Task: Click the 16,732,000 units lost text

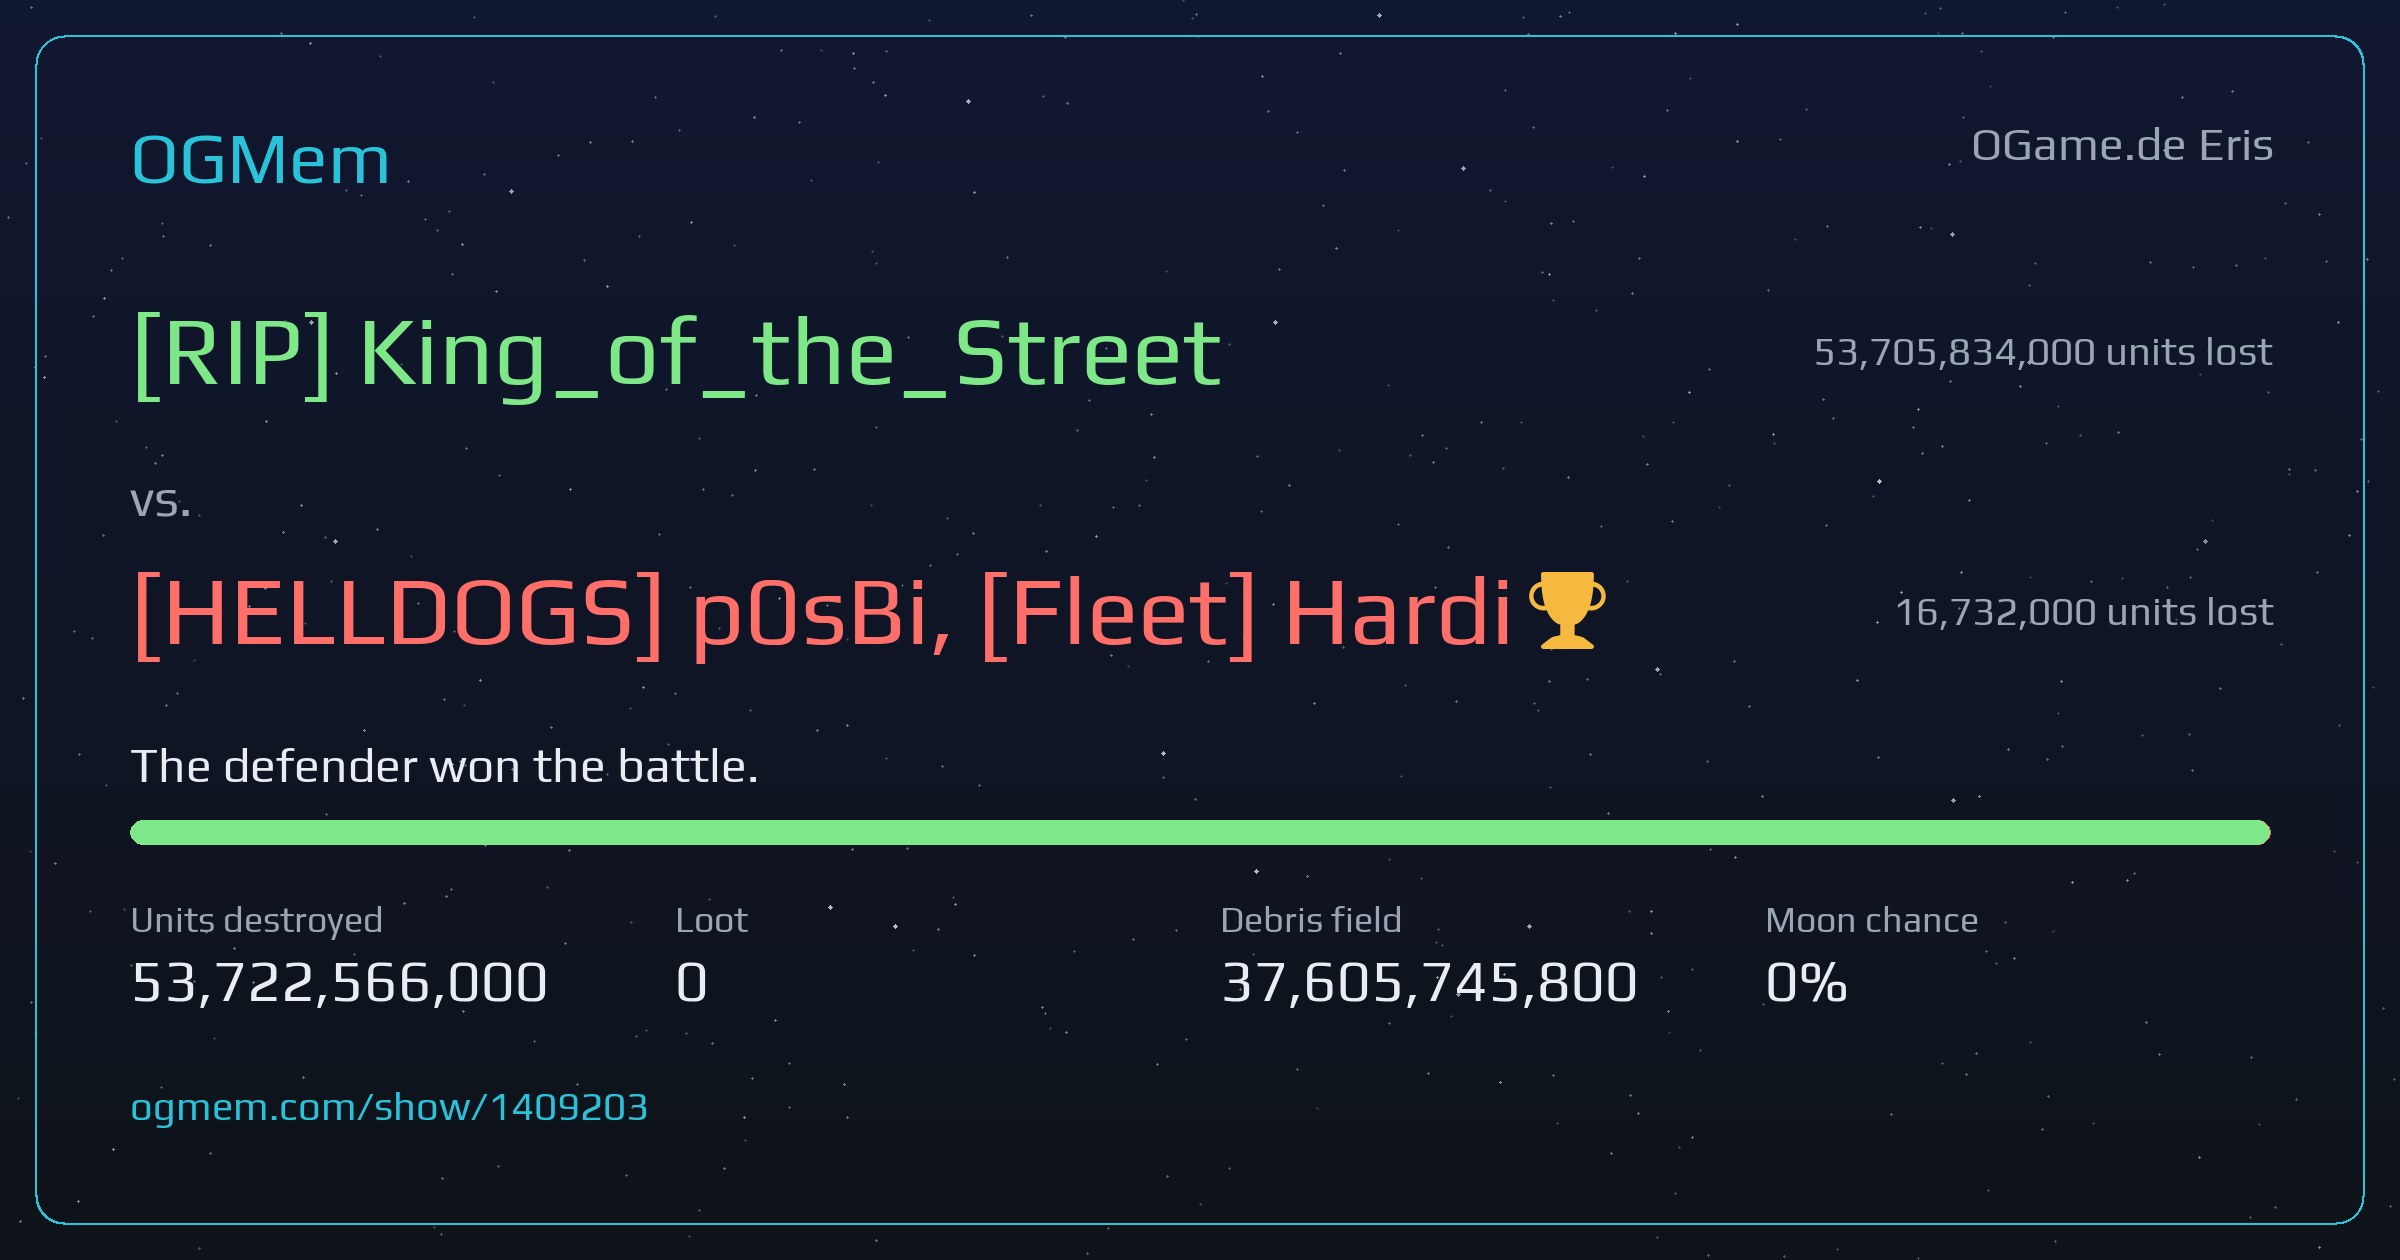Action: (x=2084, y=612)
